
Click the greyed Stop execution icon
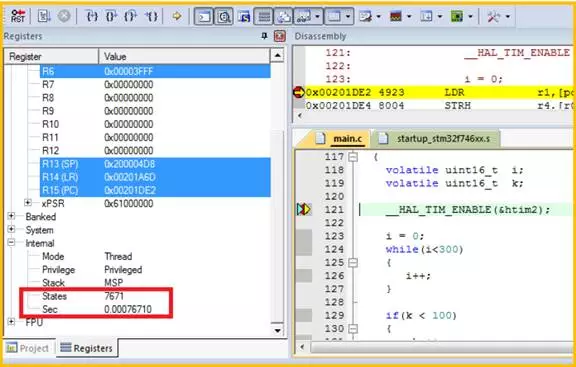[x=64, y=16]
